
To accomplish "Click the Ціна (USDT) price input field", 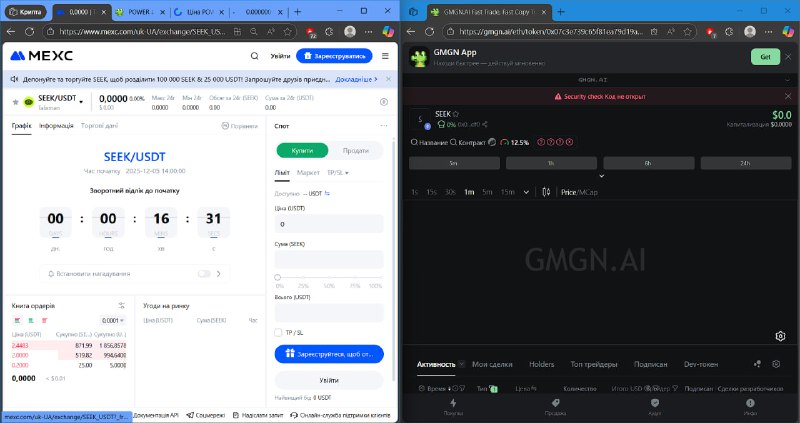I will [329, 224].
